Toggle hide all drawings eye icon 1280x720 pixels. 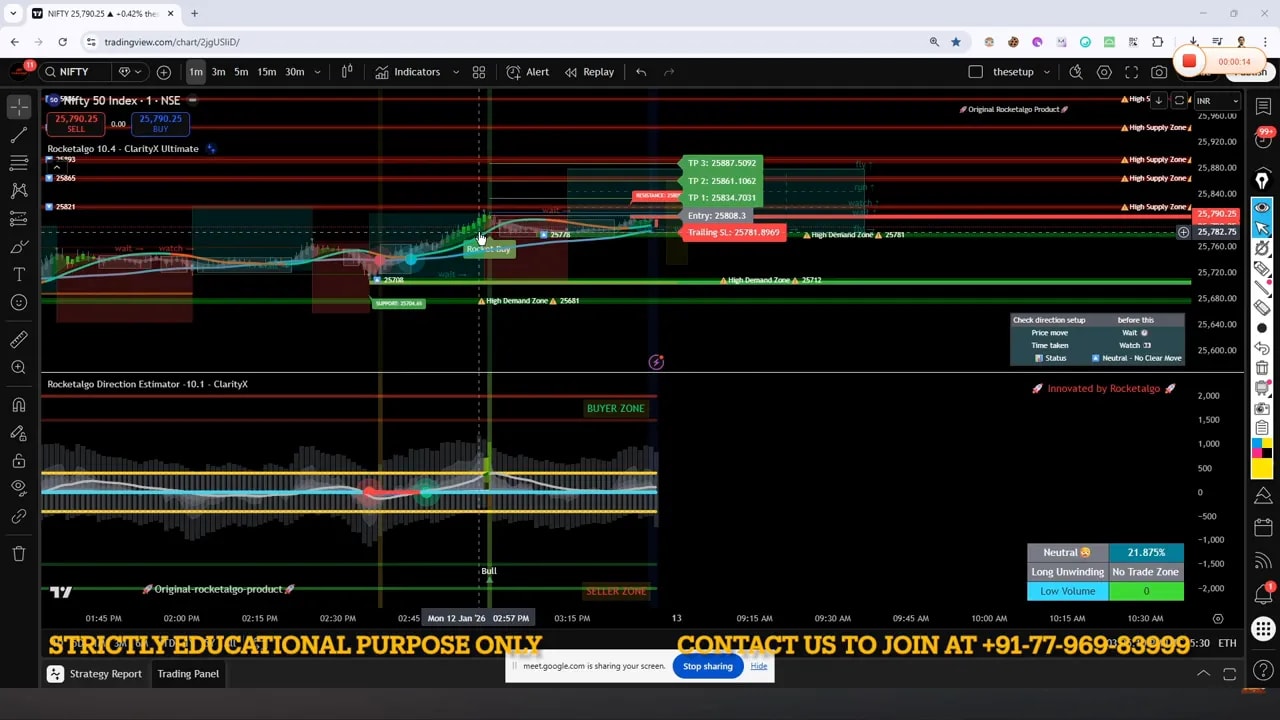[x=18, y=487]
